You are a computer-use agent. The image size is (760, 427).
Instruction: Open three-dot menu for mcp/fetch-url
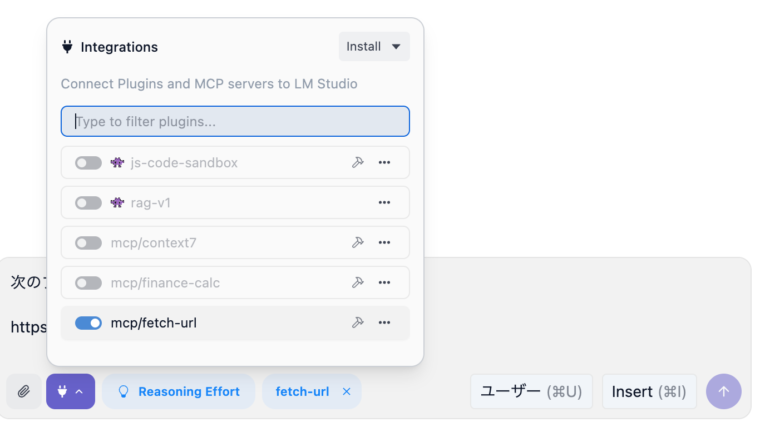[x=384, y=323]
